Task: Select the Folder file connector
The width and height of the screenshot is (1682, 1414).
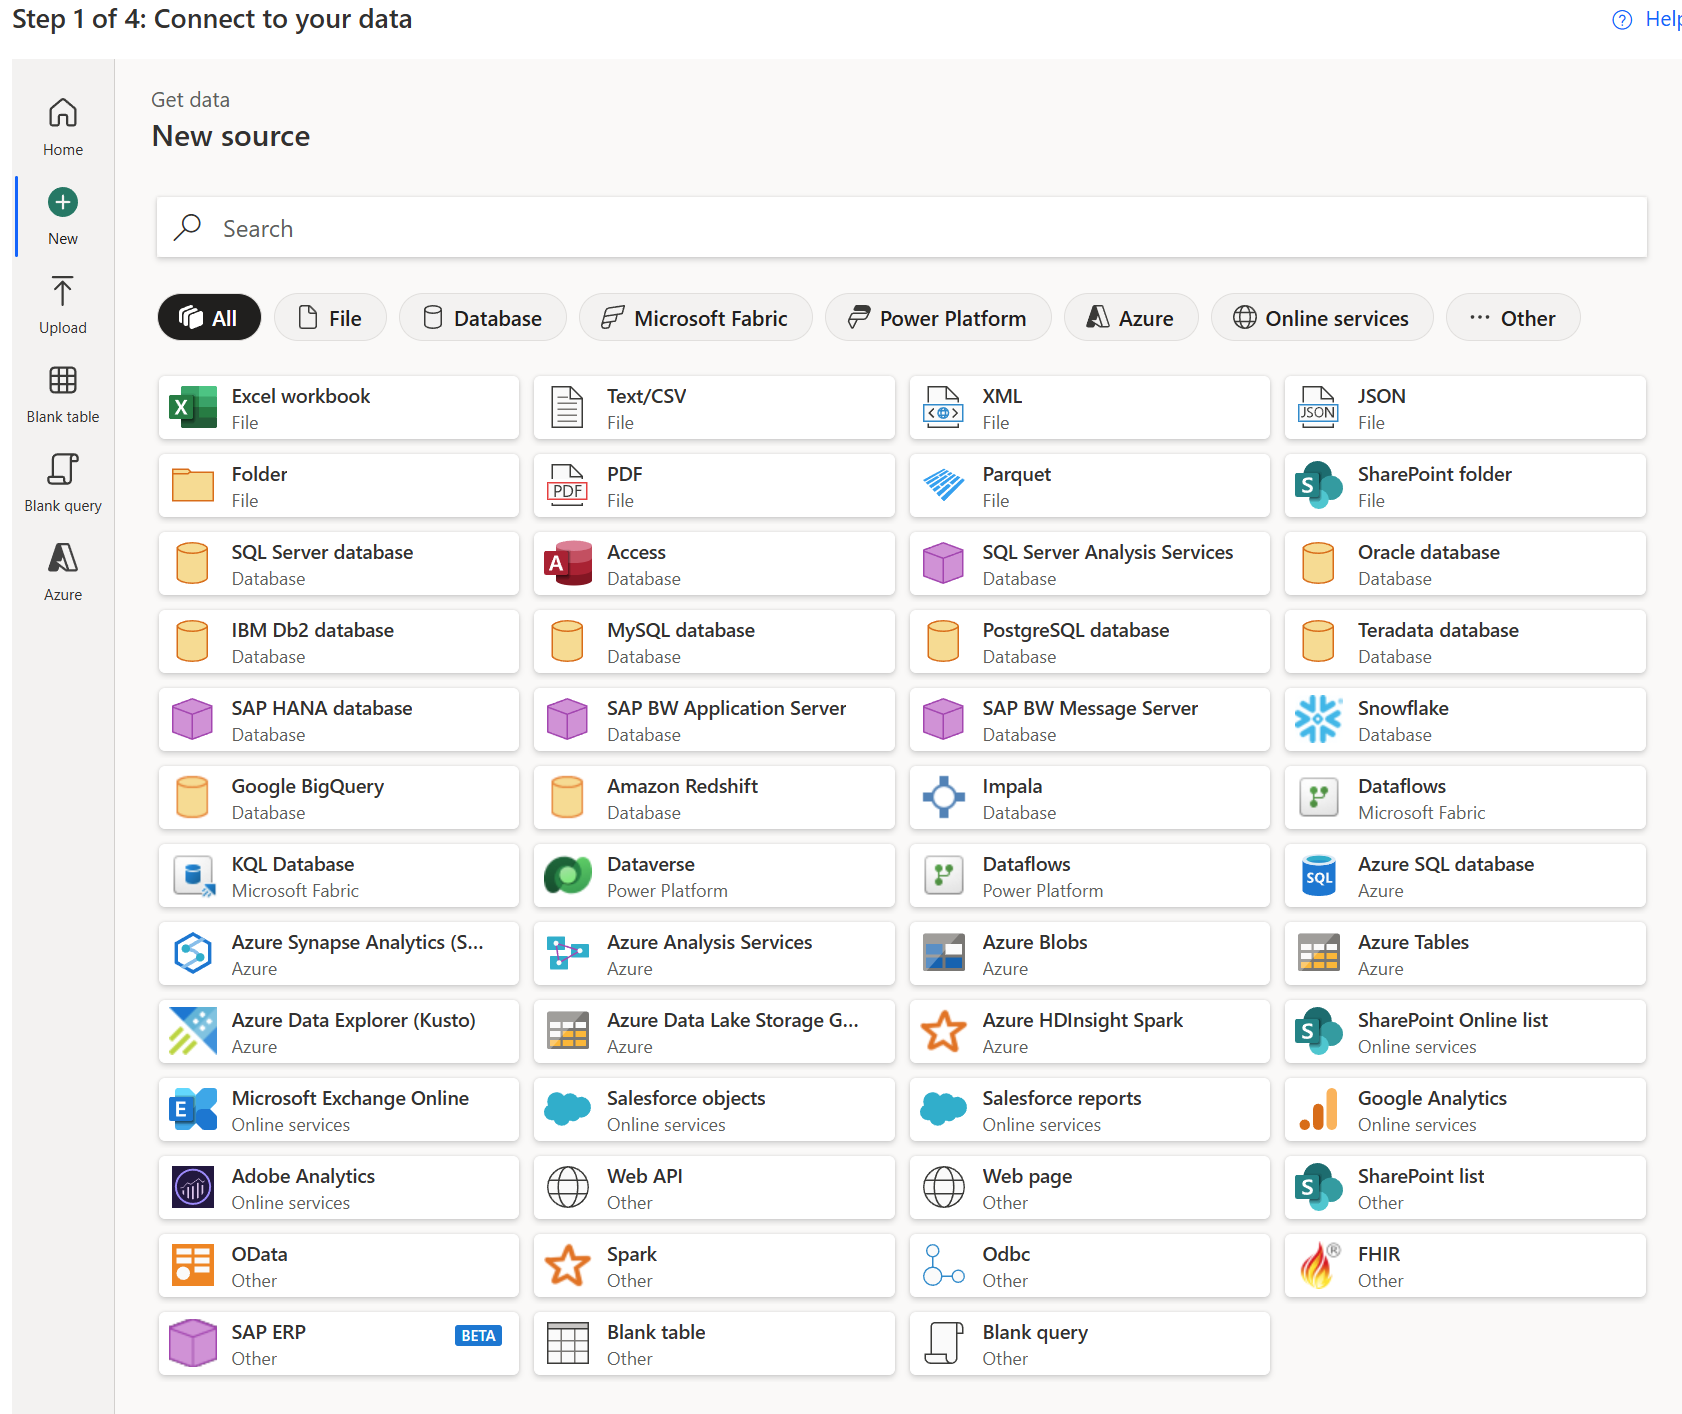Action: point(339,486)
